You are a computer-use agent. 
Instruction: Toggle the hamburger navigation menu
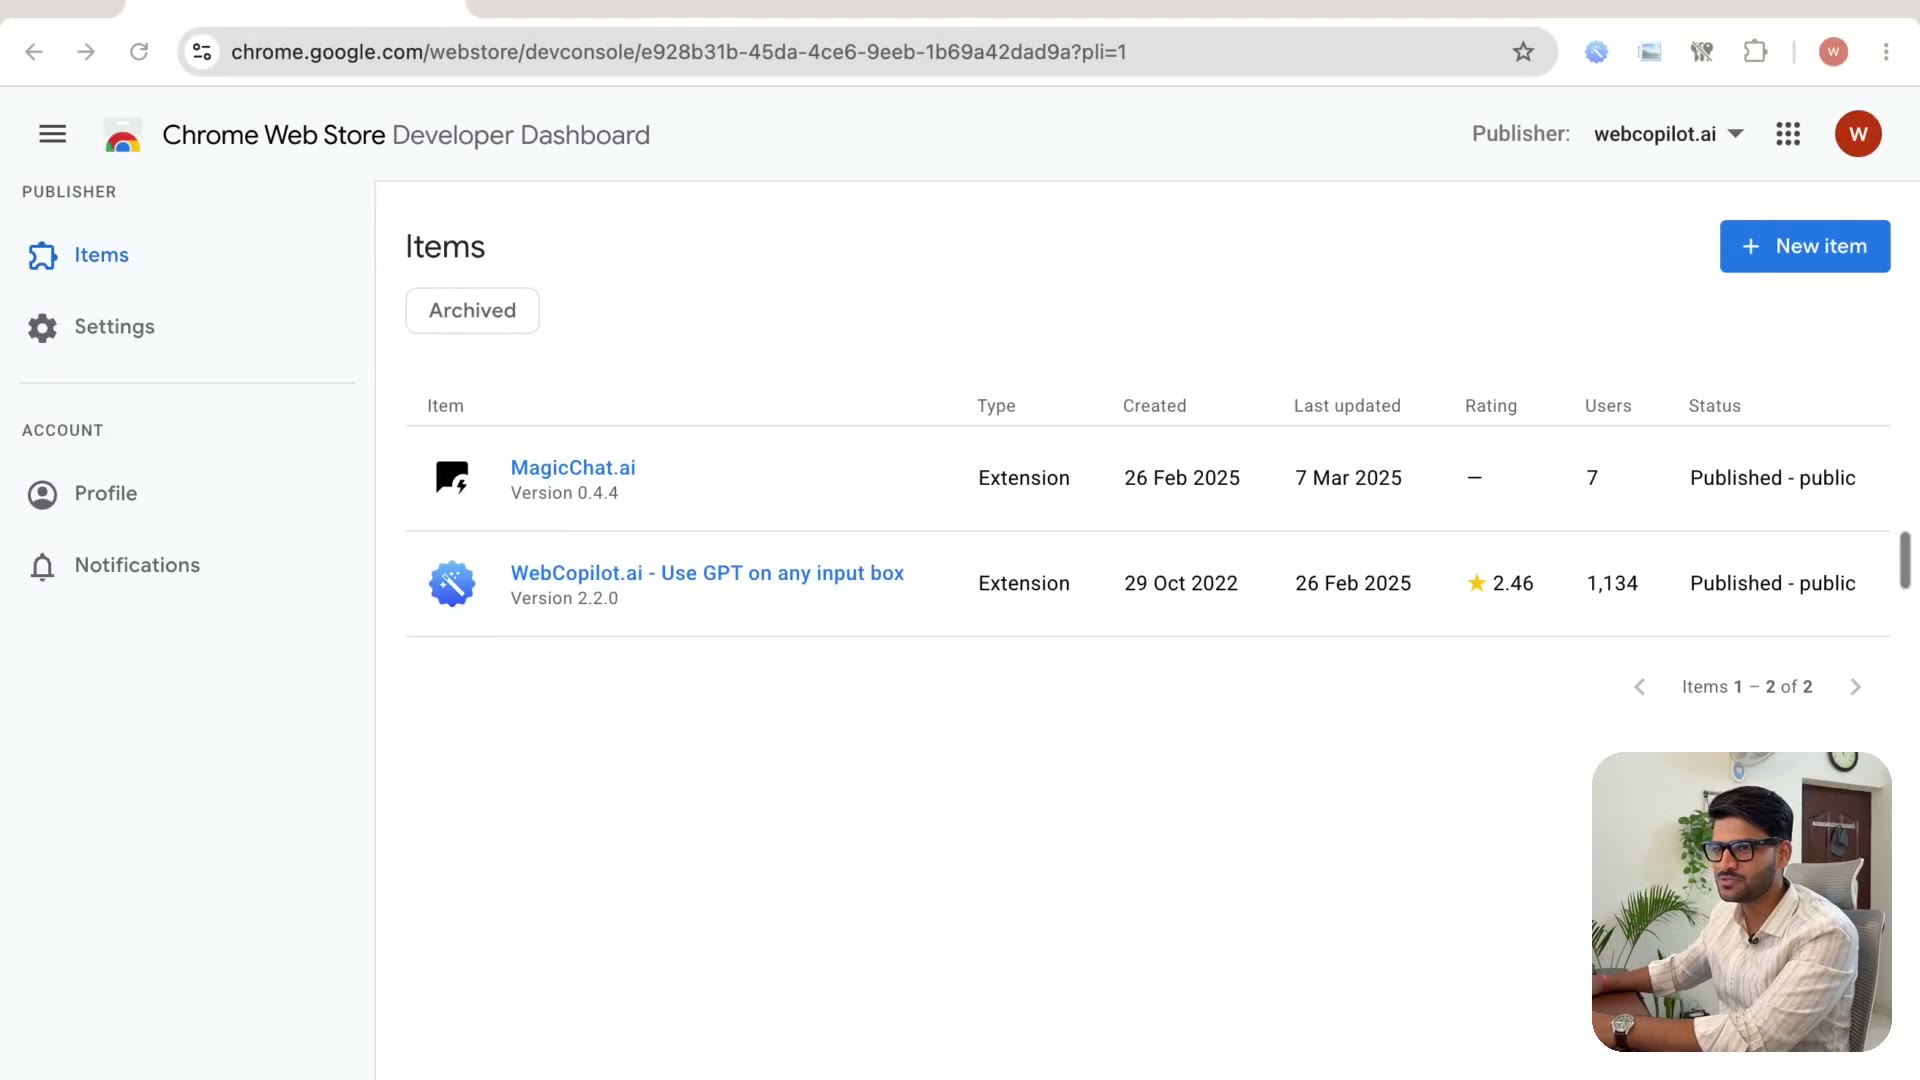pyautogui.click(x=53, y=134)
